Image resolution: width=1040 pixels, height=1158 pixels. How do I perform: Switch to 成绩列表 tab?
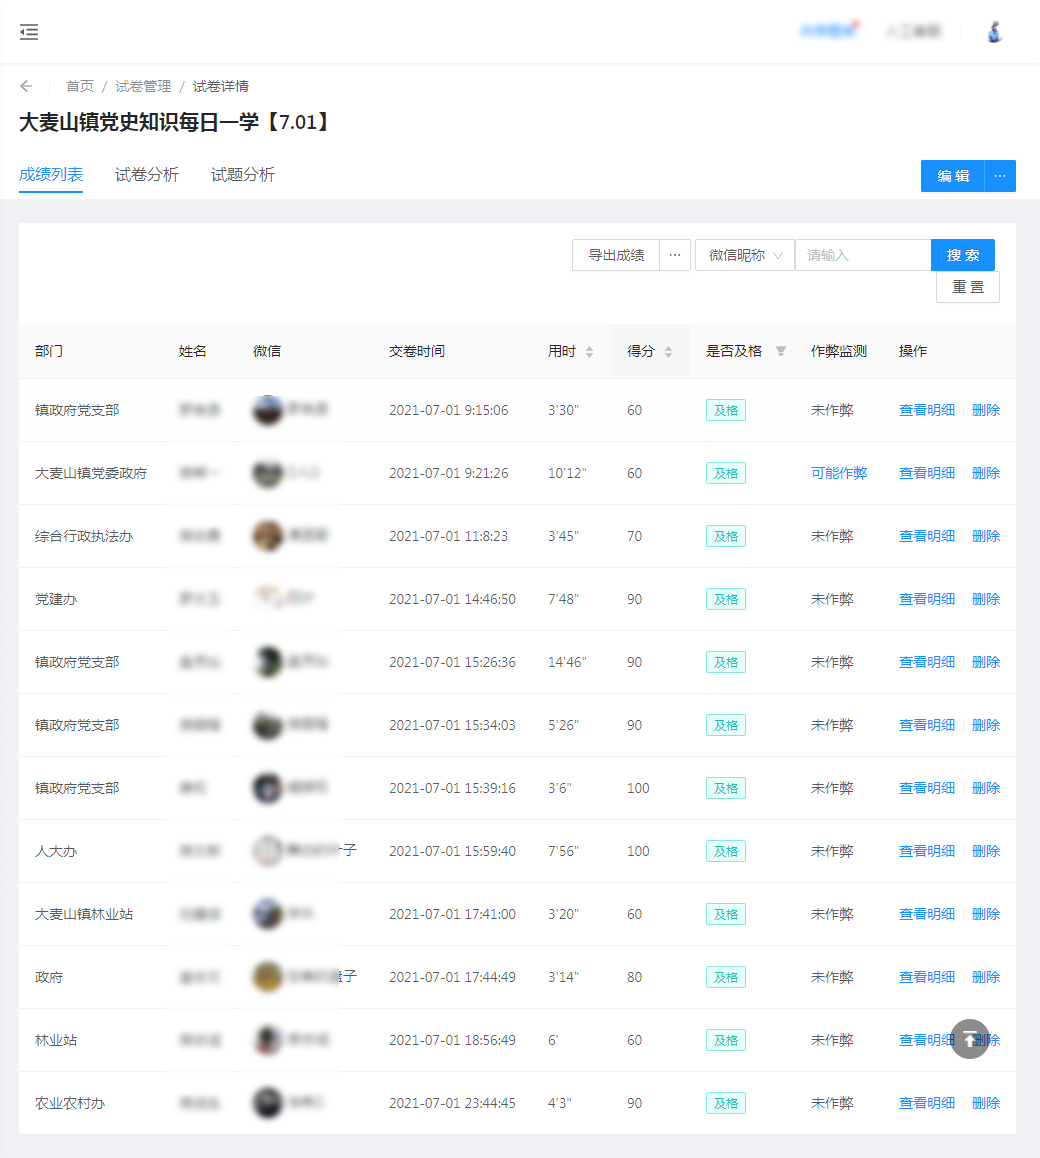[51, 175]
